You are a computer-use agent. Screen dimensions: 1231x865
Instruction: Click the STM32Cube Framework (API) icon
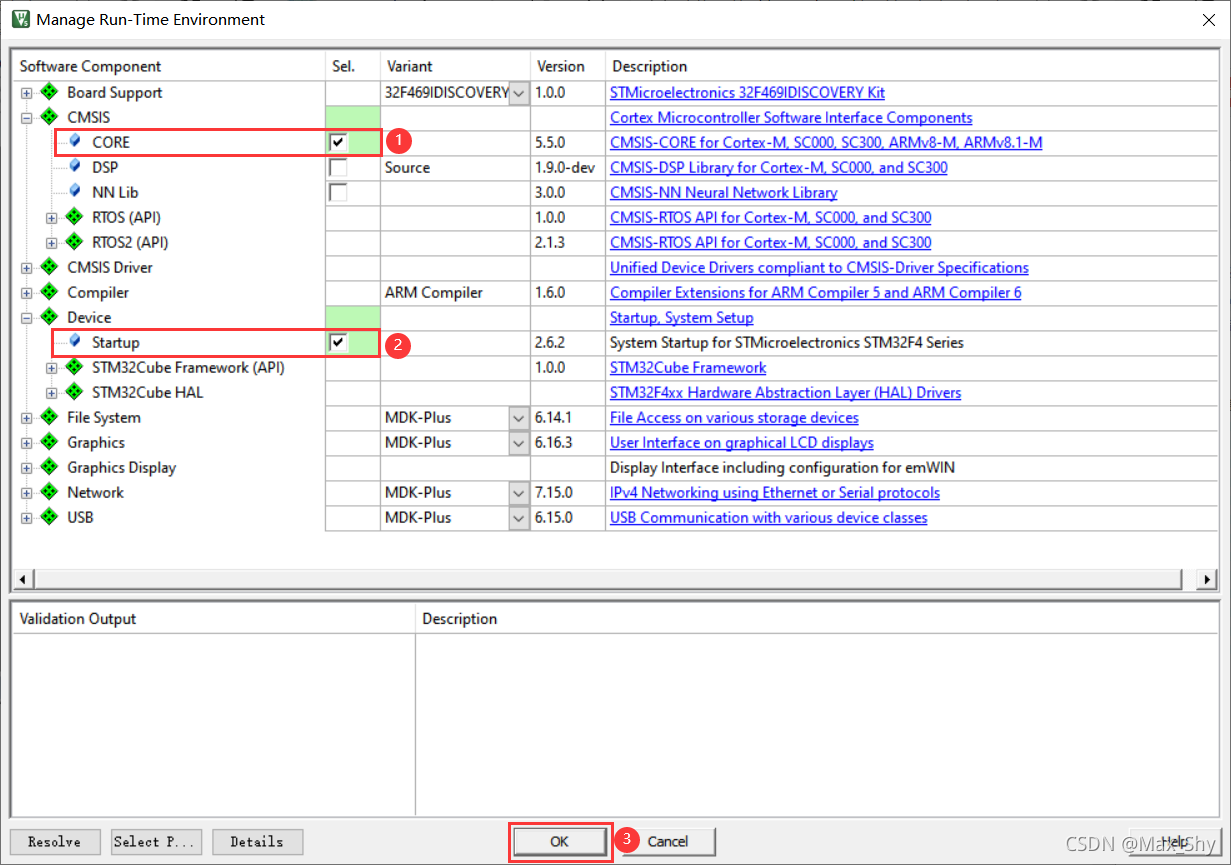[74, 367]
